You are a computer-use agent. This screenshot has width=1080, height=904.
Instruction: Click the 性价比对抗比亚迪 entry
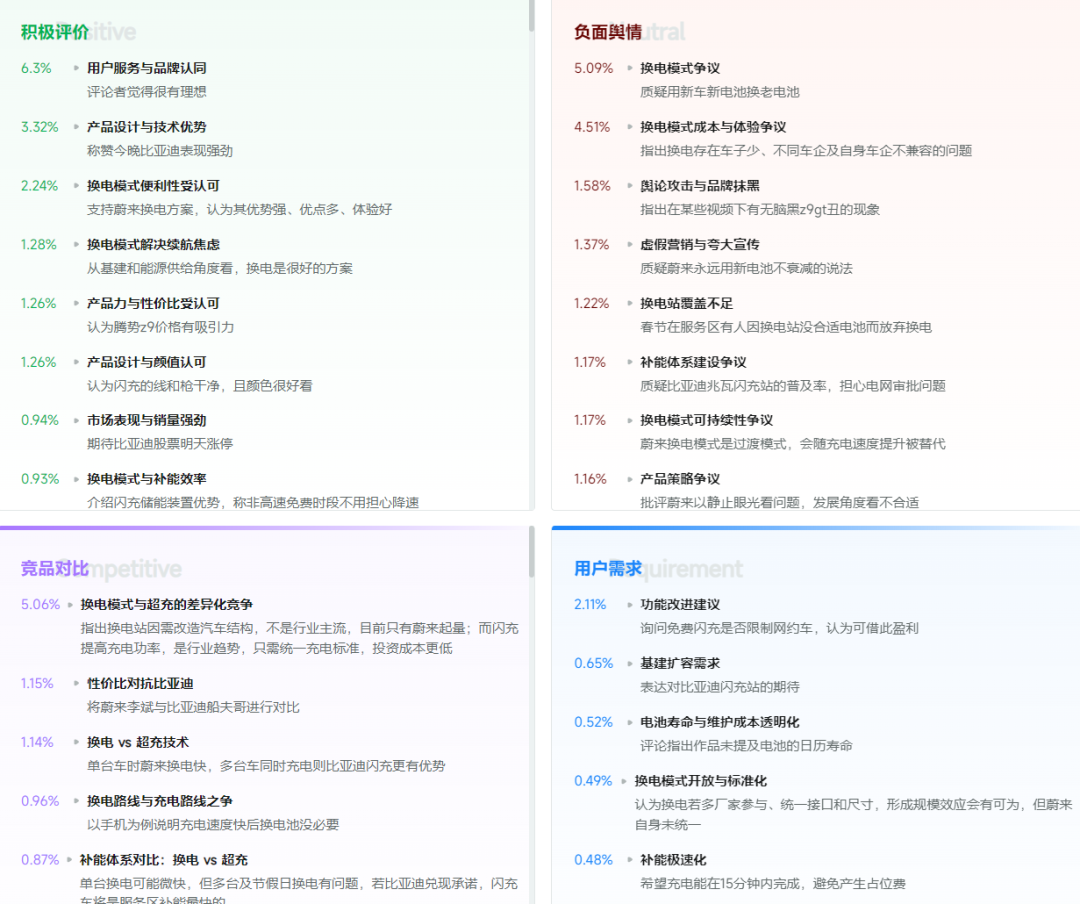(138, 683)
